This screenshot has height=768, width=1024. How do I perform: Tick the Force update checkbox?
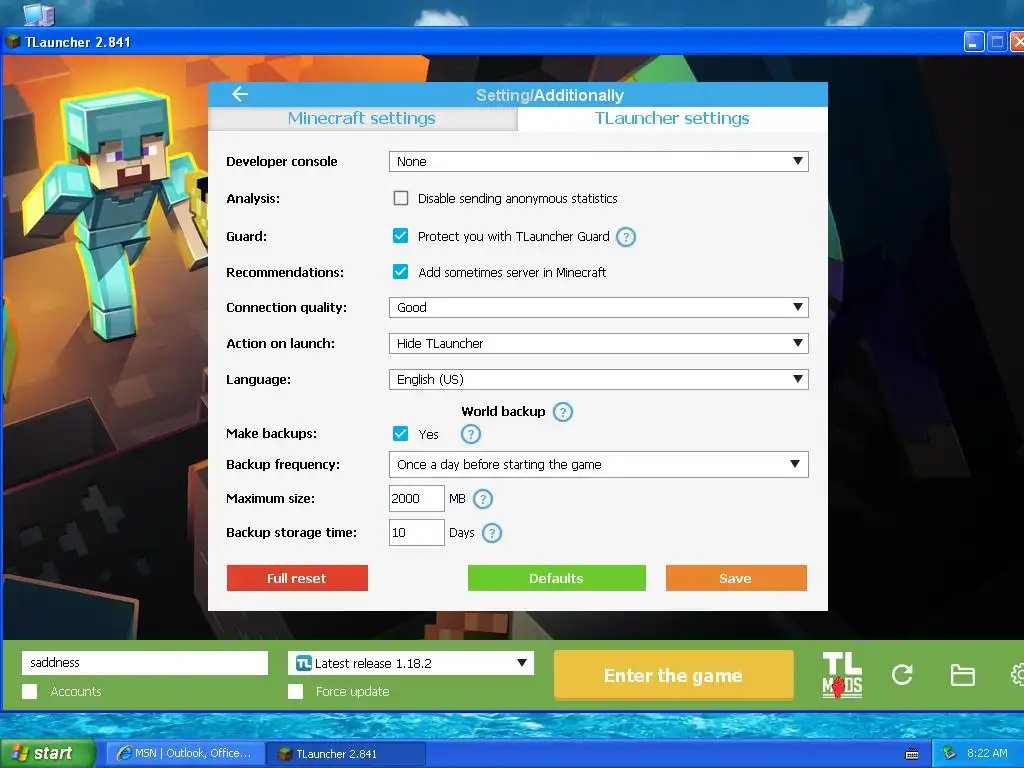tap(295, 692)
